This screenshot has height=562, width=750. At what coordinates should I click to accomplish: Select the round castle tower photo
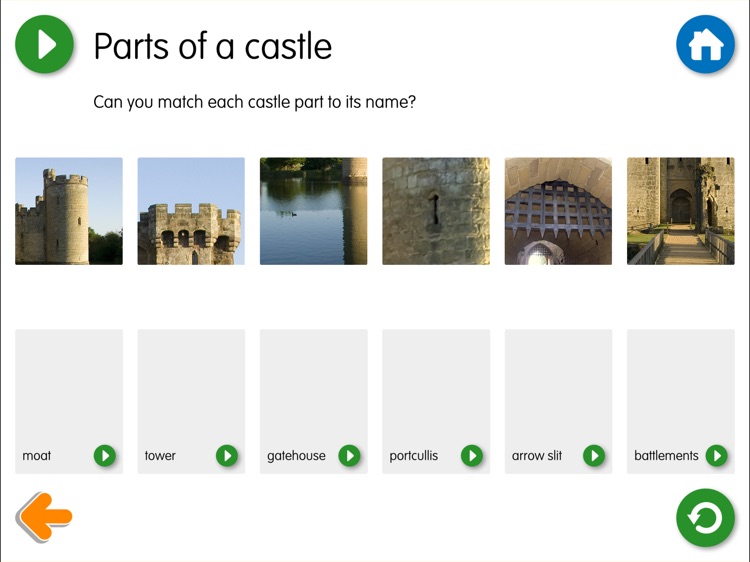tap(69, 211)
